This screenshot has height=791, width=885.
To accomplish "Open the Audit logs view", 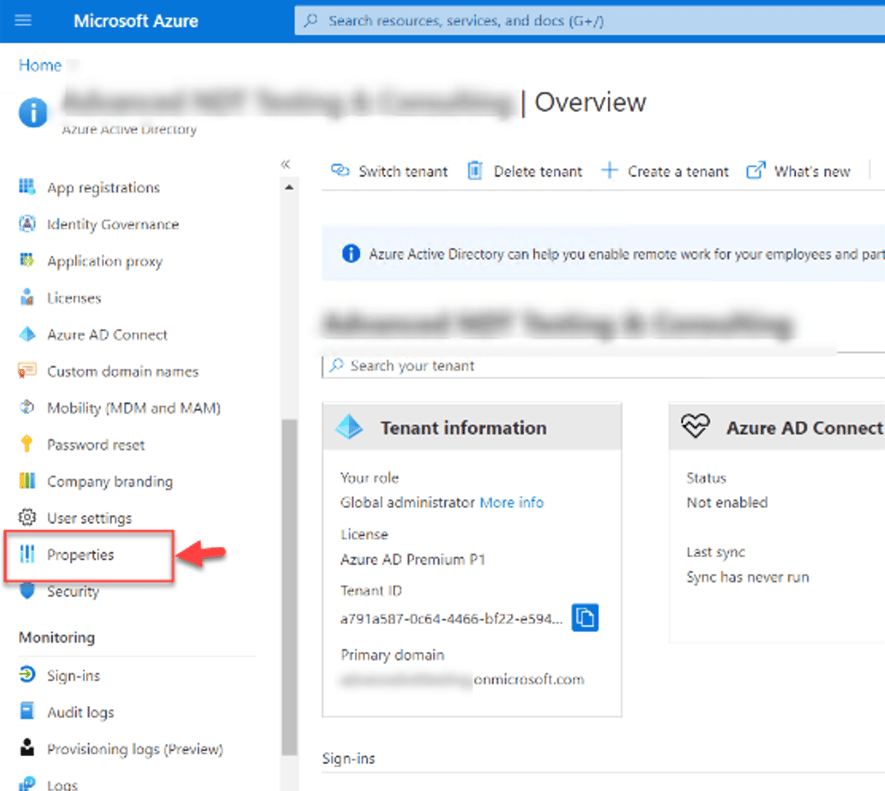I will click(x=82, y=712).
